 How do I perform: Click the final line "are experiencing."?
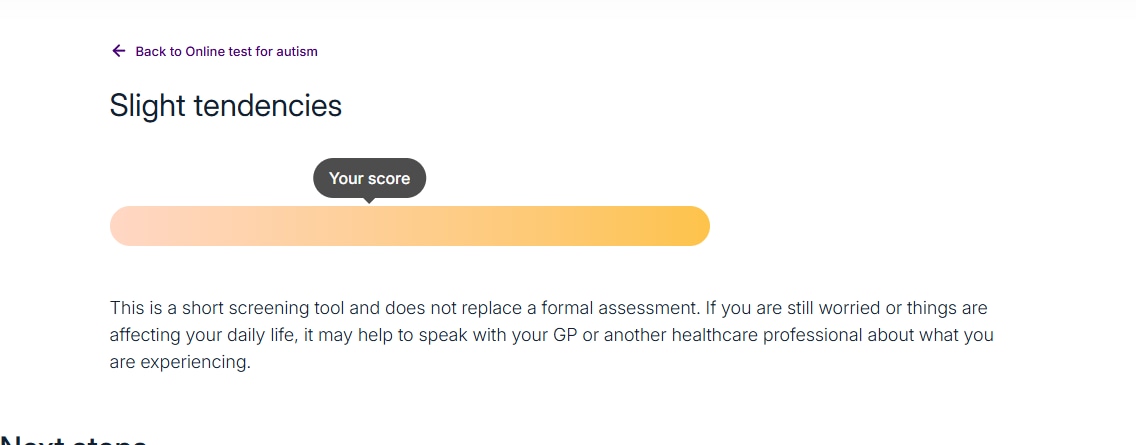coord(179,362)
